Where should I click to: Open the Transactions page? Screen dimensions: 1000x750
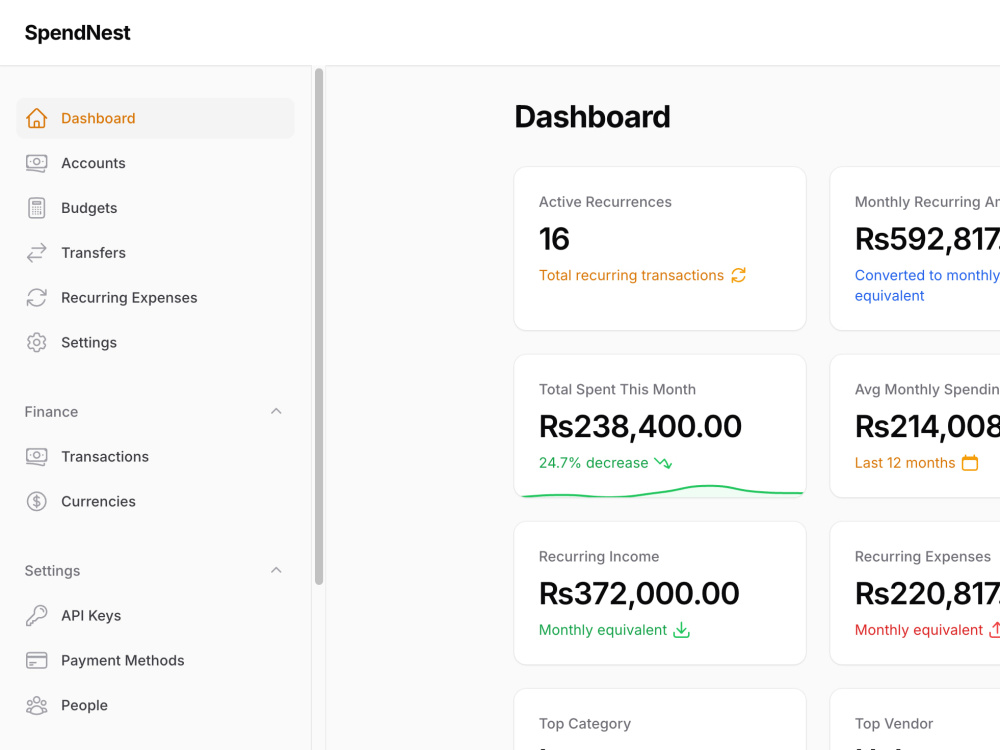pos(155,457)
